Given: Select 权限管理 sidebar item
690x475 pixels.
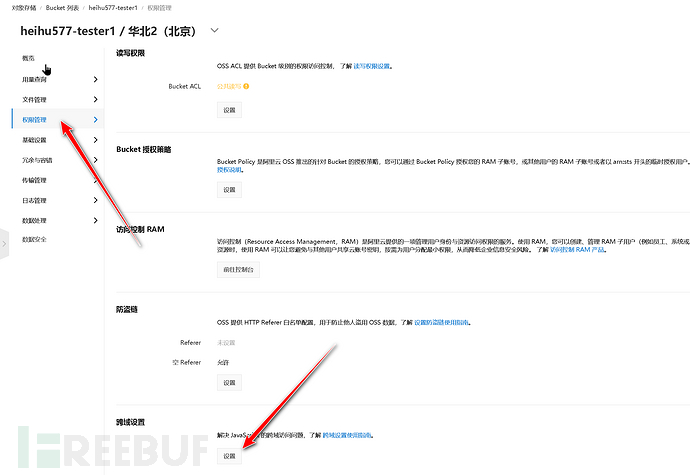Looking at the screenshot, I should (34, 120).
